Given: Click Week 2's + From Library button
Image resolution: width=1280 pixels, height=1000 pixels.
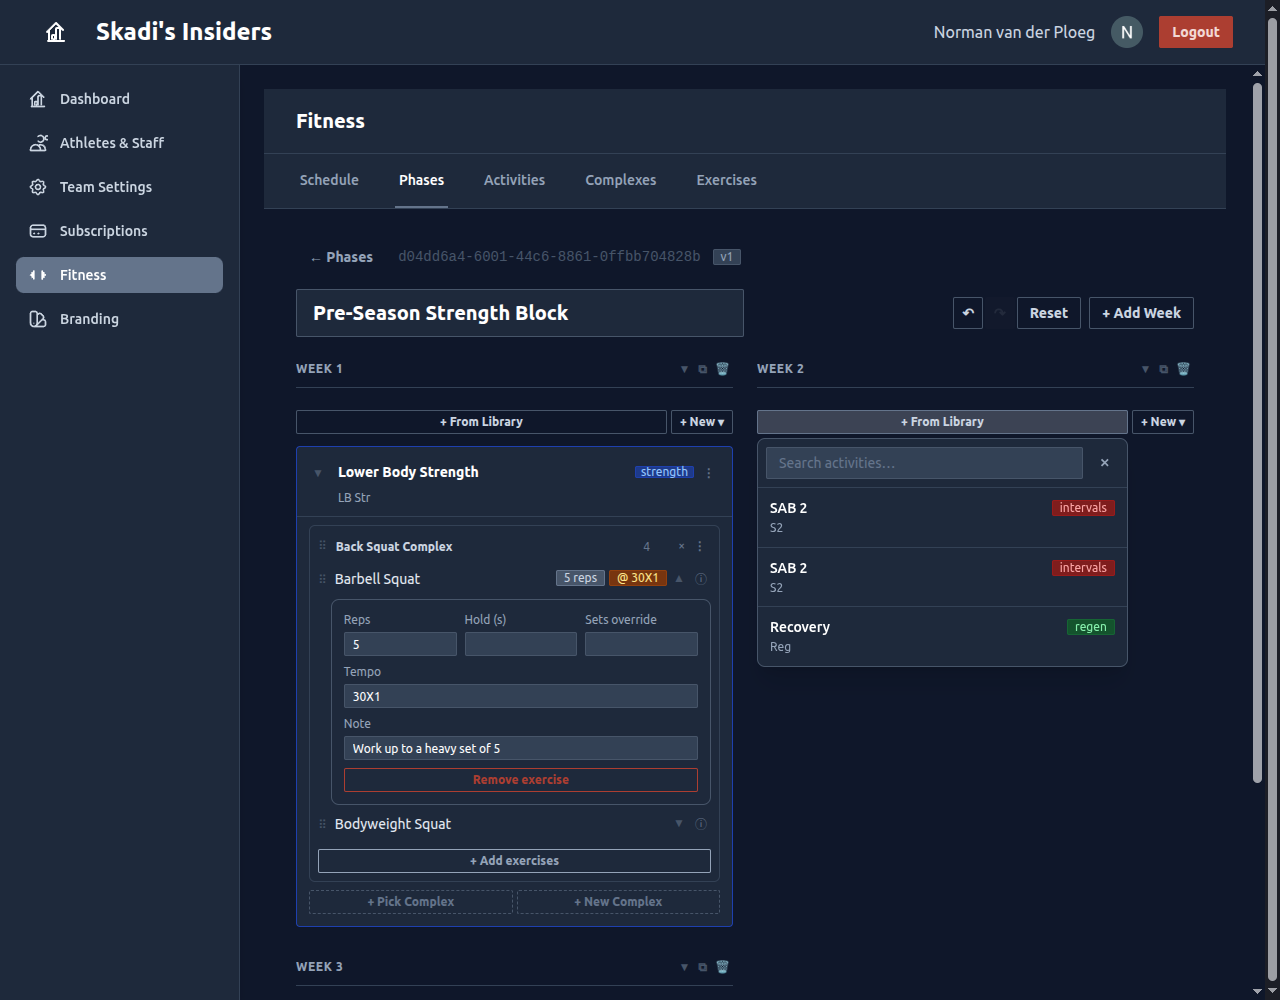Looking at the screenshot, I should 942,422.
